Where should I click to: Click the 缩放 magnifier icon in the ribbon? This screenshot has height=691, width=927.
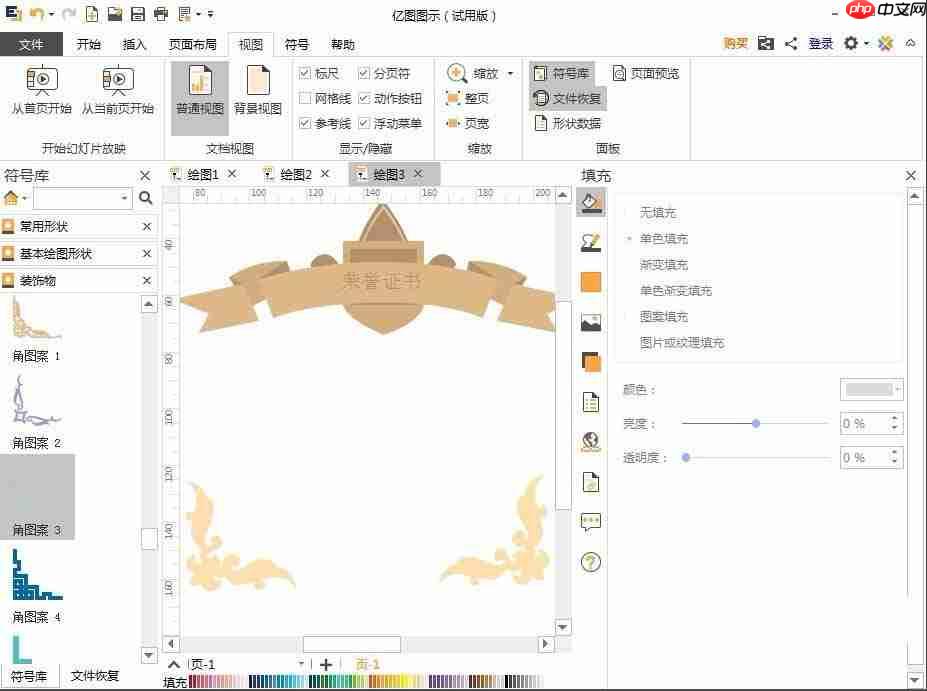[456, 72]
